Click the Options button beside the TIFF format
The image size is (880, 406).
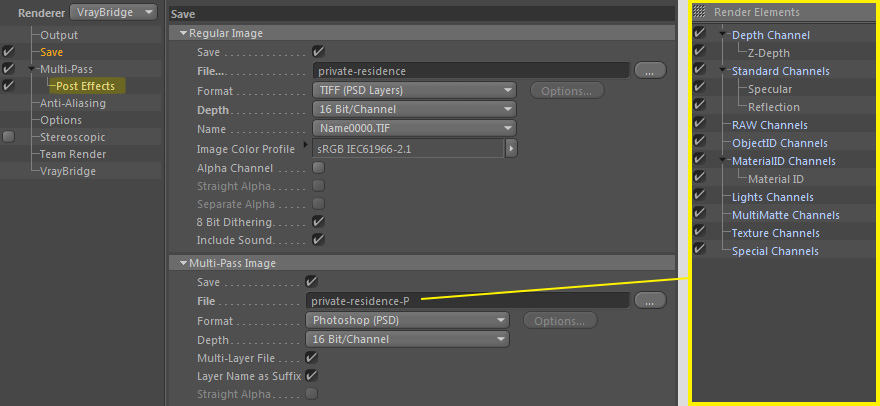point(566,91)
